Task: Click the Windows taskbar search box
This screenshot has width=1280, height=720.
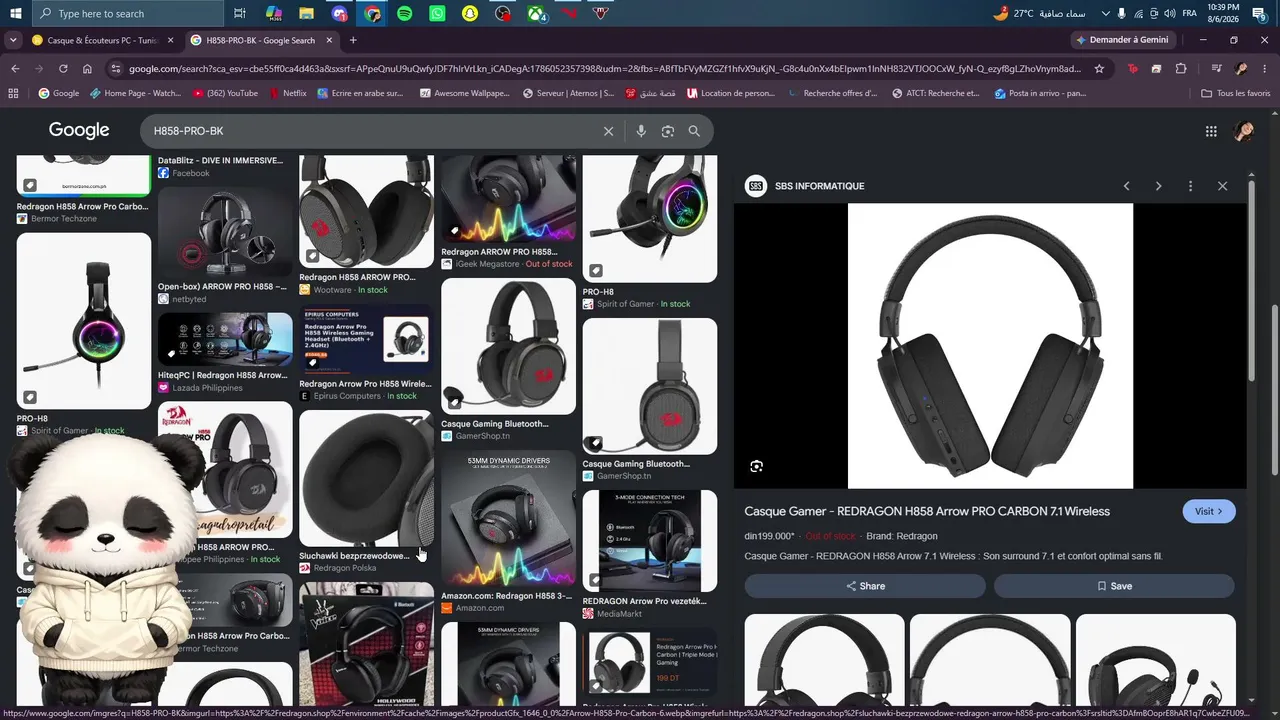Action: coord(127,13)
